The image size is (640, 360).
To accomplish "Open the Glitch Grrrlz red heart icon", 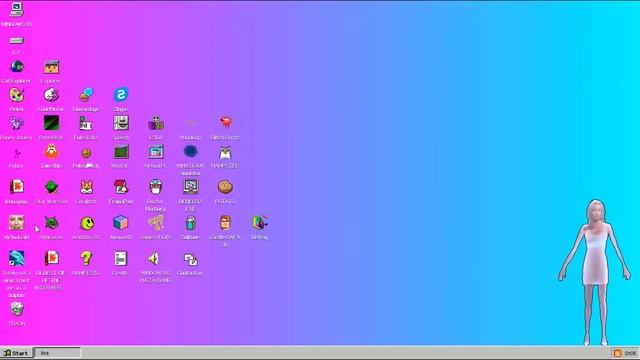I will (x=225, y=123).
